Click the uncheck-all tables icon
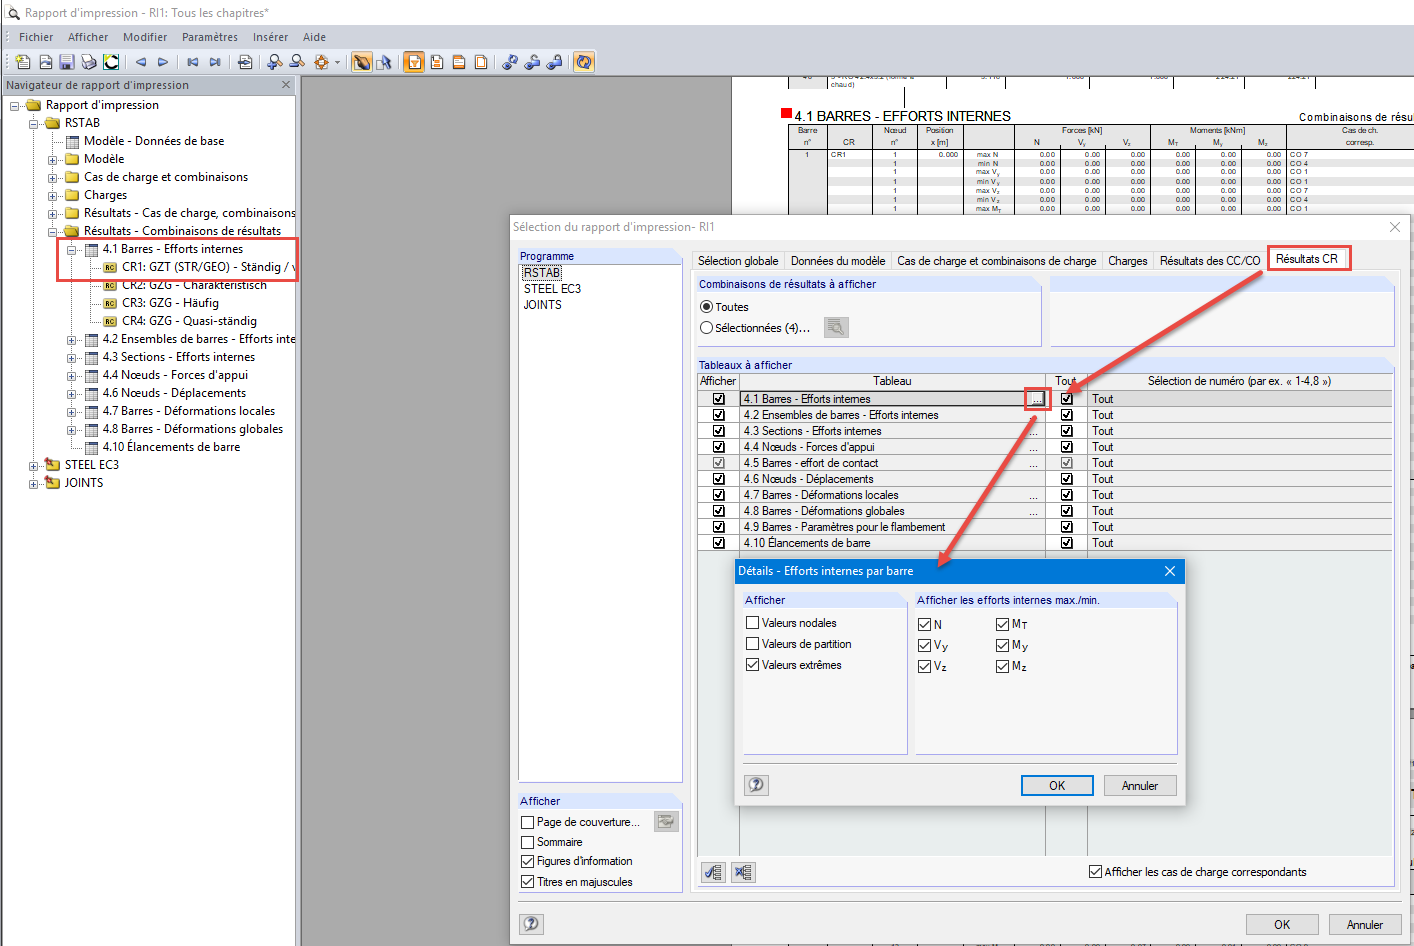 [x=743, y=872]
